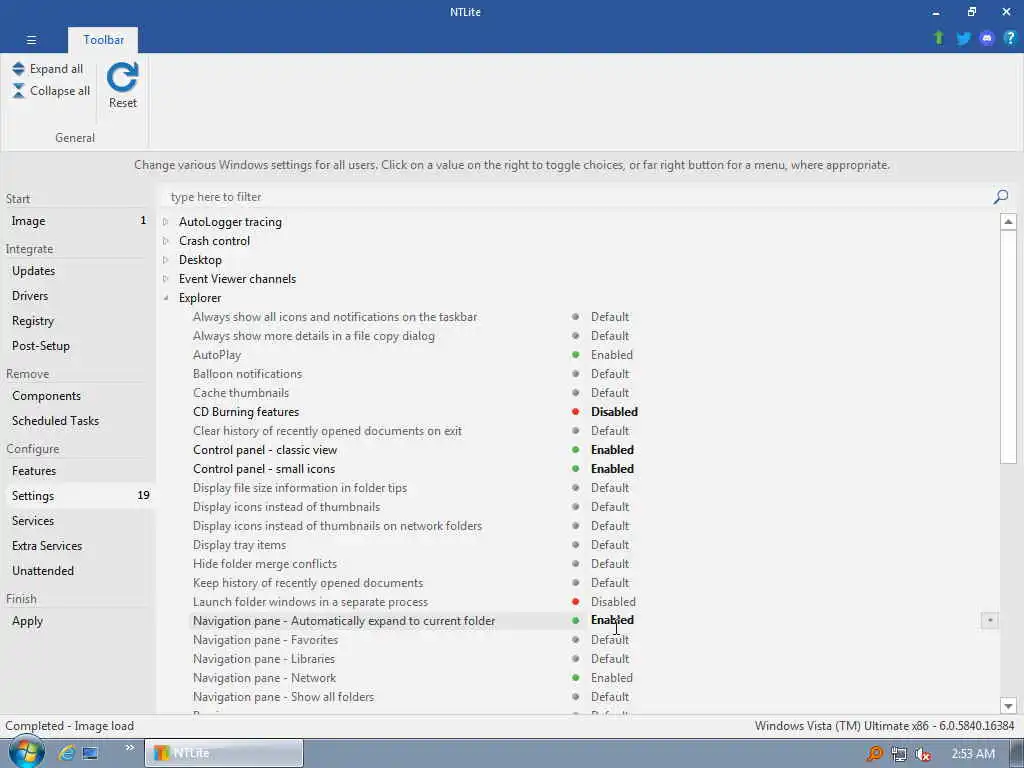Toggle Launch folder windows separate process value
The image size is (1024, 768).
tap(613, 601)
